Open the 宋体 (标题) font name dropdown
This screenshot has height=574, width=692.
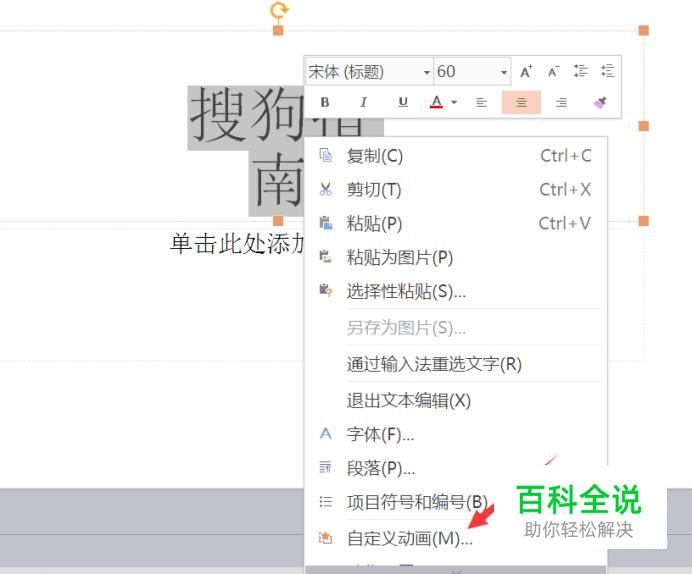[426, 72]
